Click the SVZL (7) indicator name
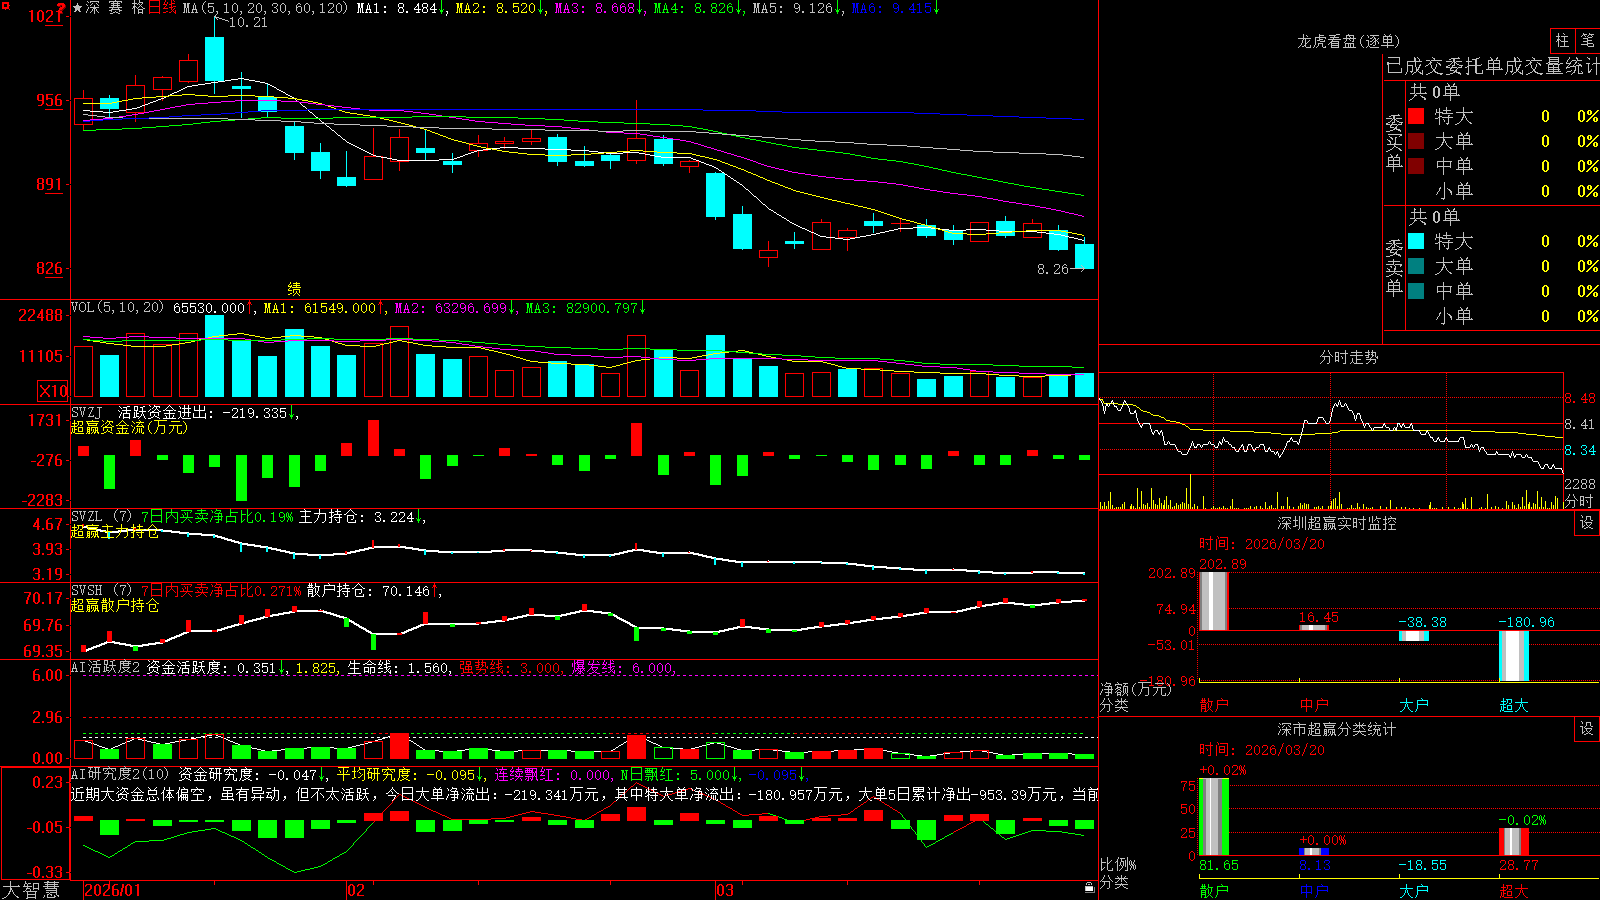1600x900 pixels. pyautogui.click(x=101, y=517)
